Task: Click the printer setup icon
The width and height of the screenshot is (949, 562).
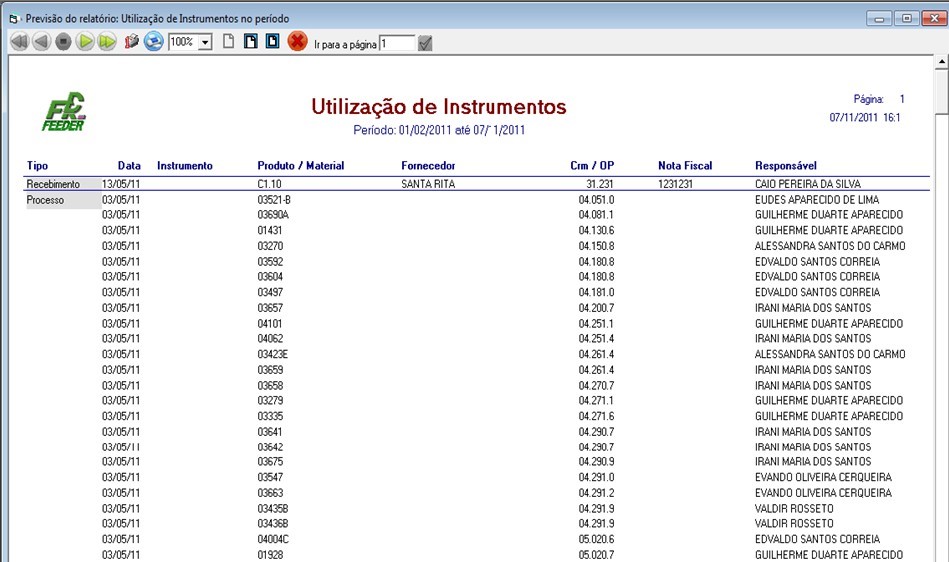Action: pyautogui.click(x=131, y=42)
